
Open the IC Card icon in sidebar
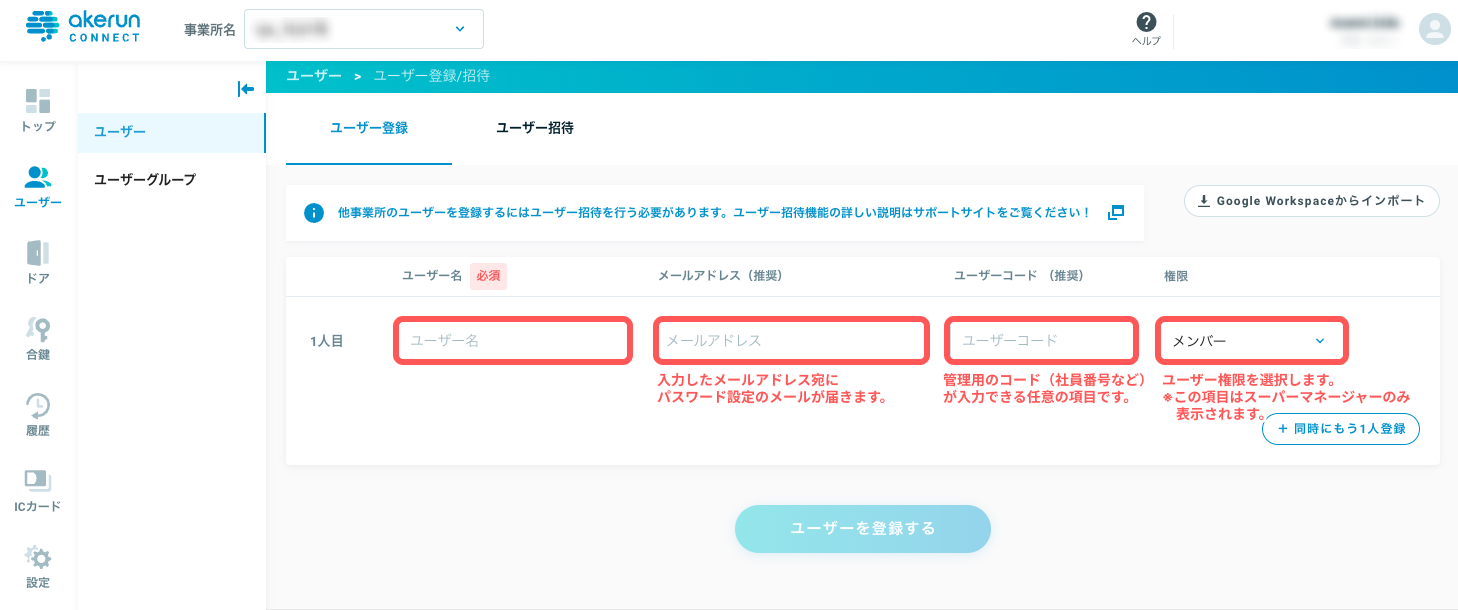pyautogui.click(x=38, y=481)
